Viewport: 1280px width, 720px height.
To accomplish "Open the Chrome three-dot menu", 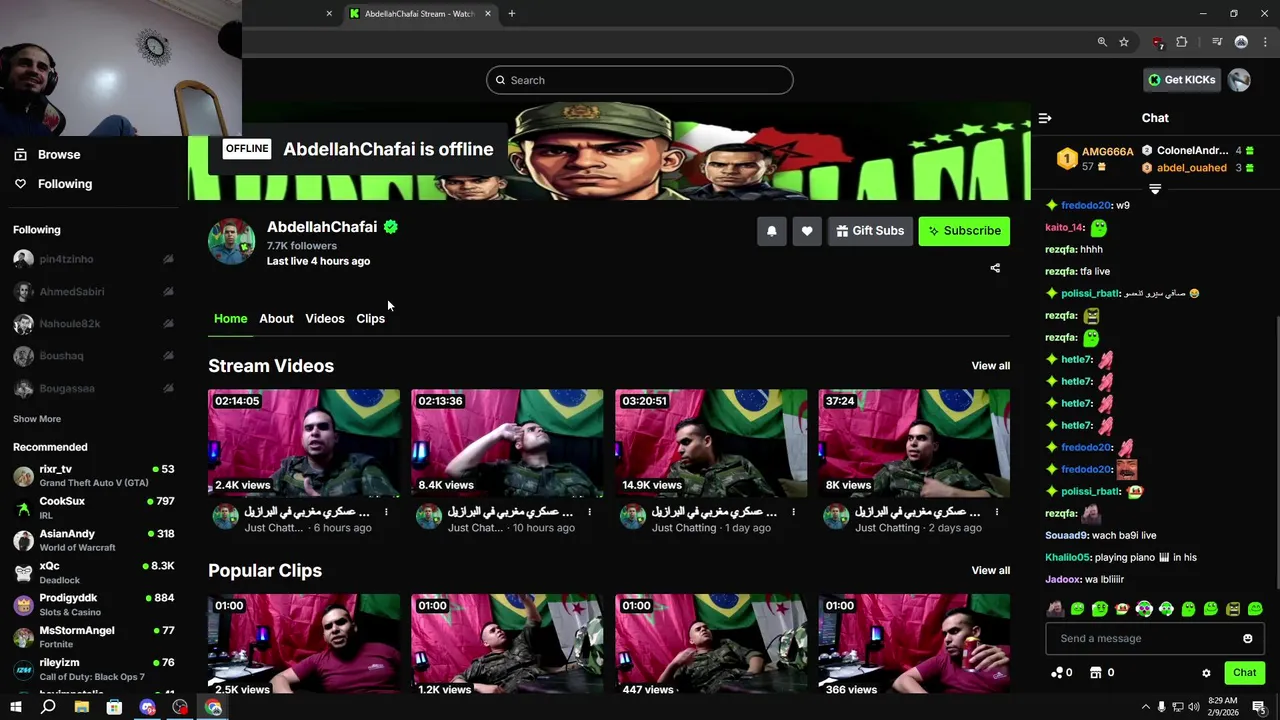I will tap(1263, 42).
